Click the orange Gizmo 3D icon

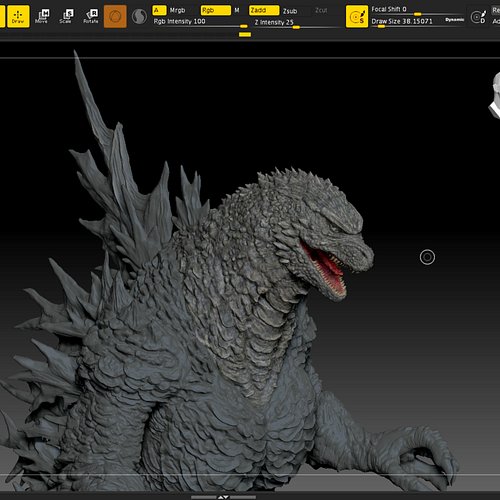(115, 16)
